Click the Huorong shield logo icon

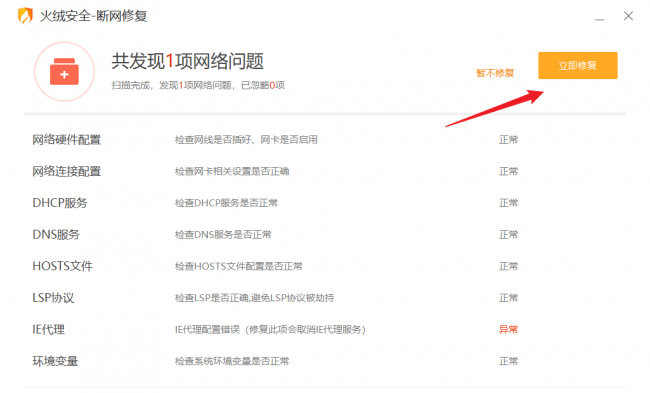click(25, 16)
